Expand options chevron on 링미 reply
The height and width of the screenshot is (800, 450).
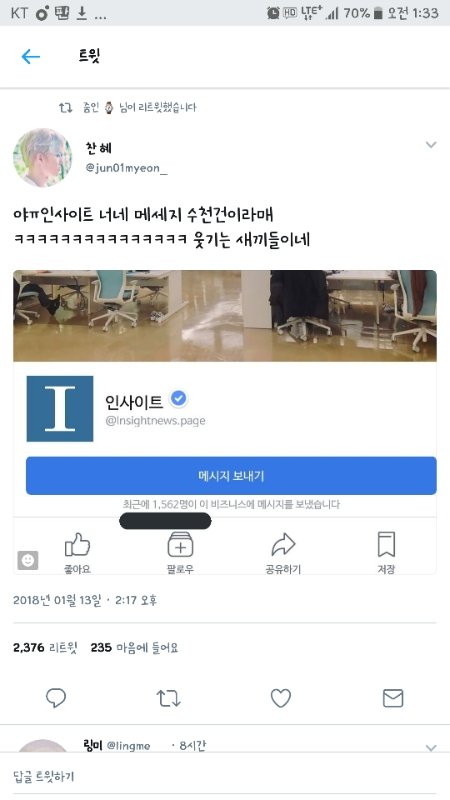coord(431,747)
